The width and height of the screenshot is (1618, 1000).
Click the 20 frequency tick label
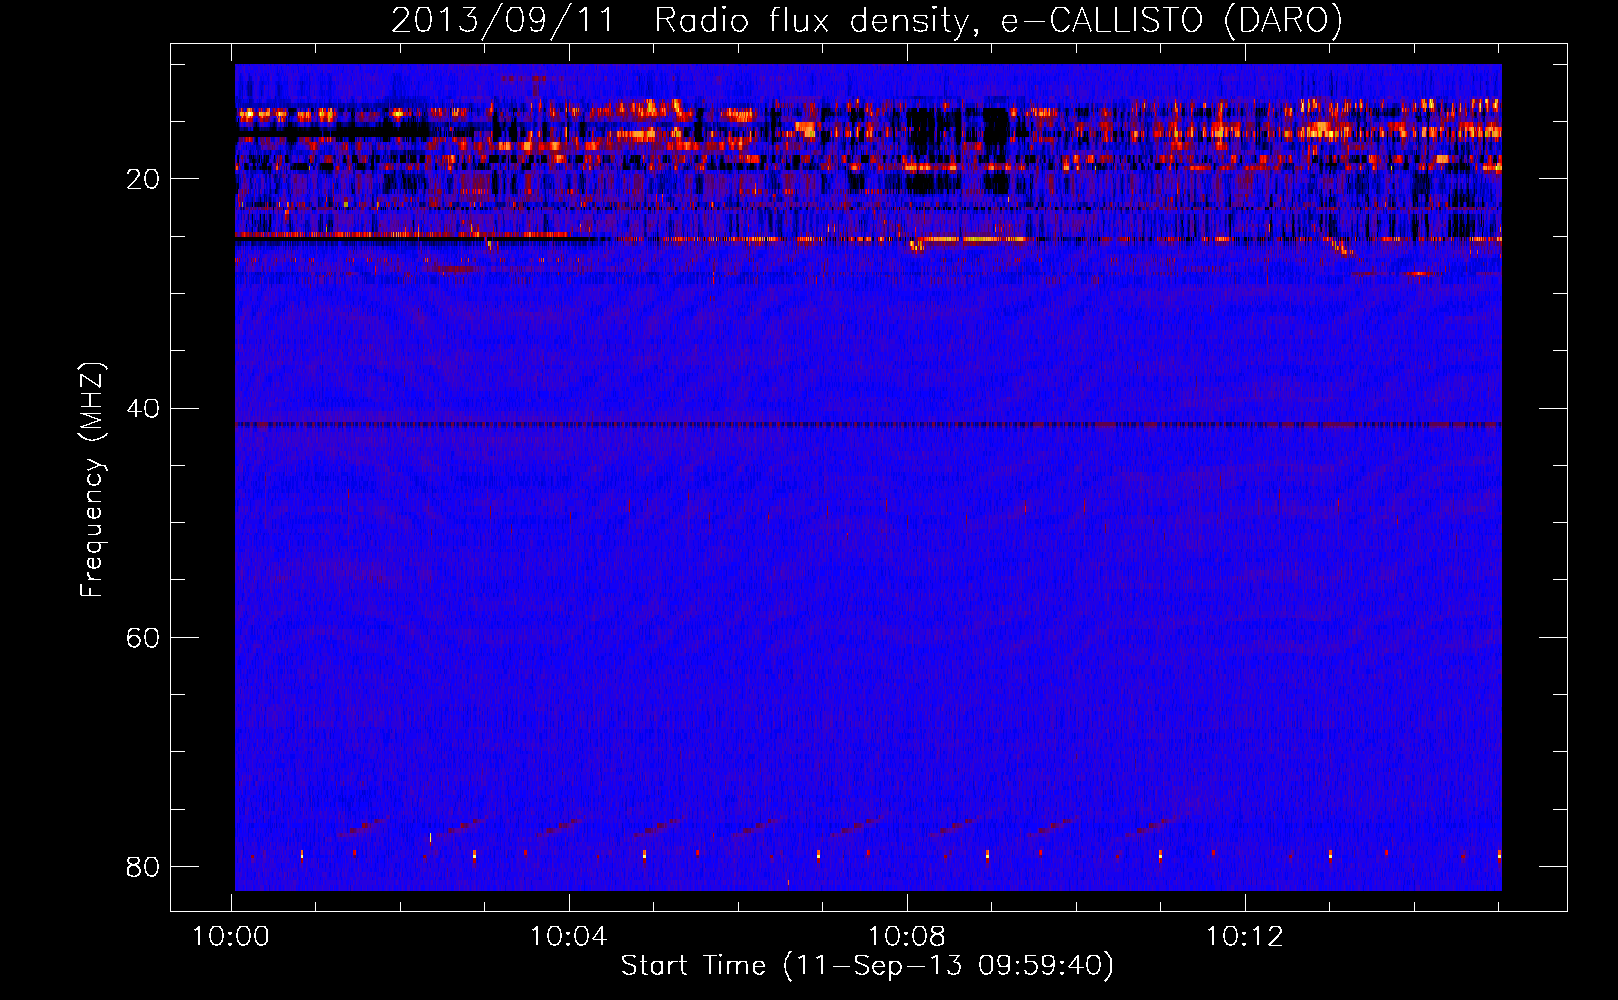[x=143, y=179]
